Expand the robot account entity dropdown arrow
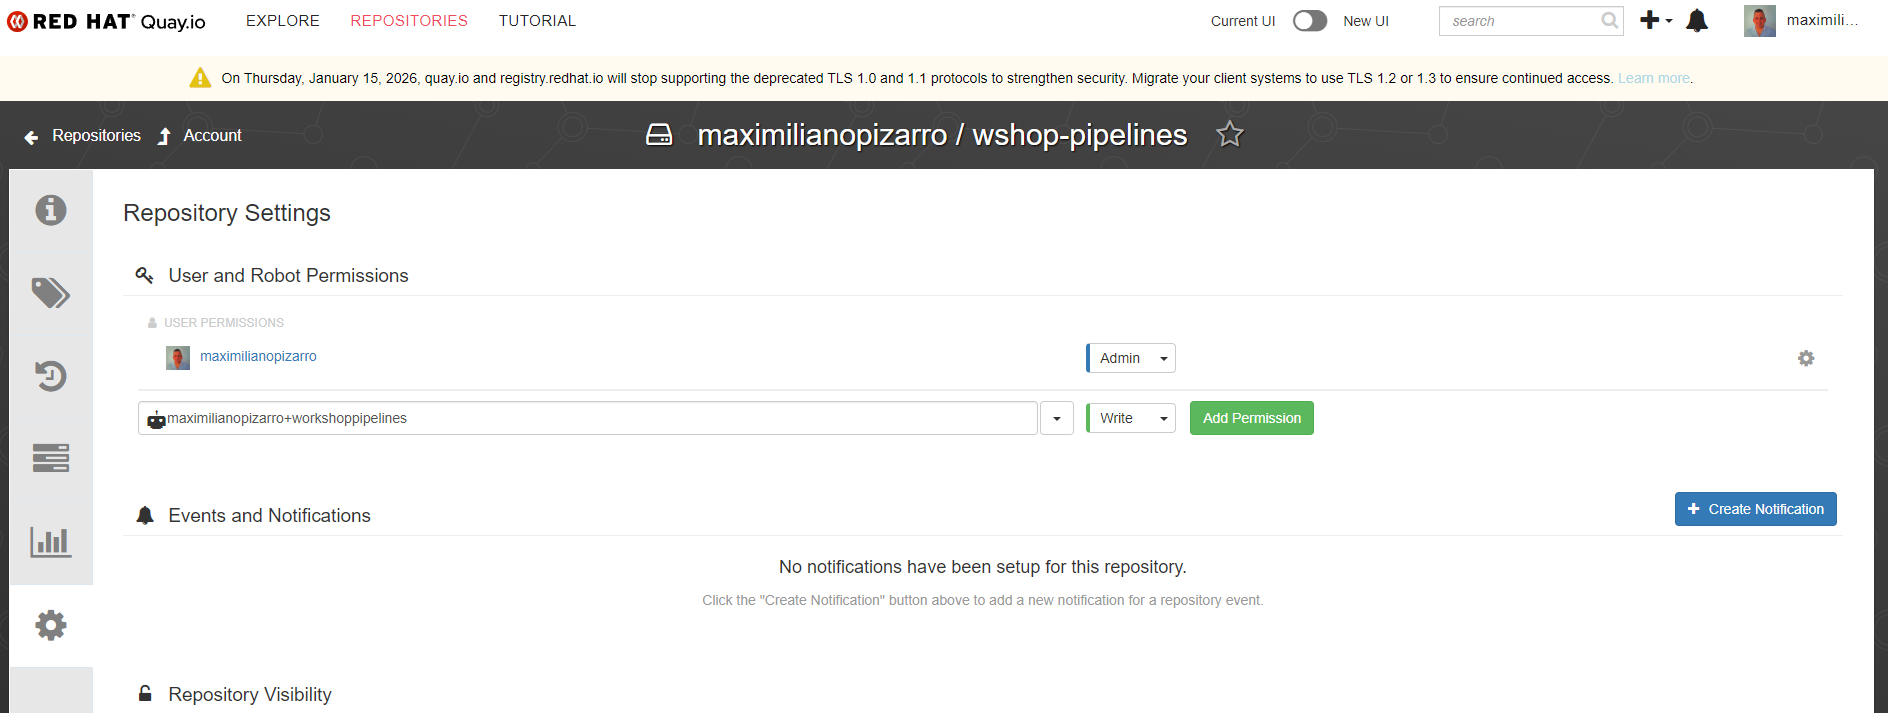 [x=1056, y=418]
